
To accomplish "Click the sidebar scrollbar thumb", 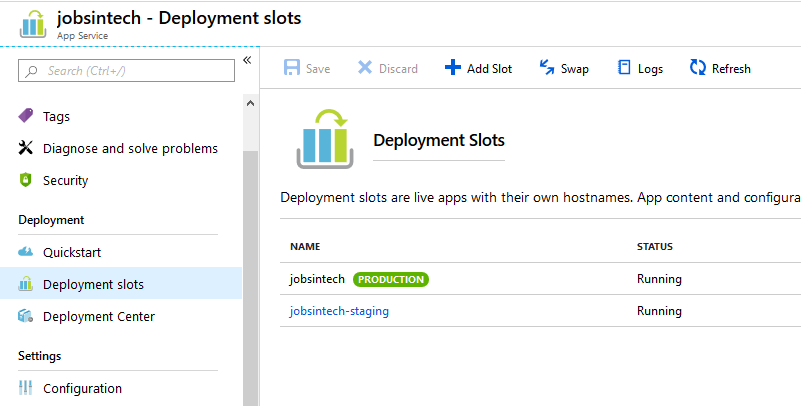I will [250, 278].
